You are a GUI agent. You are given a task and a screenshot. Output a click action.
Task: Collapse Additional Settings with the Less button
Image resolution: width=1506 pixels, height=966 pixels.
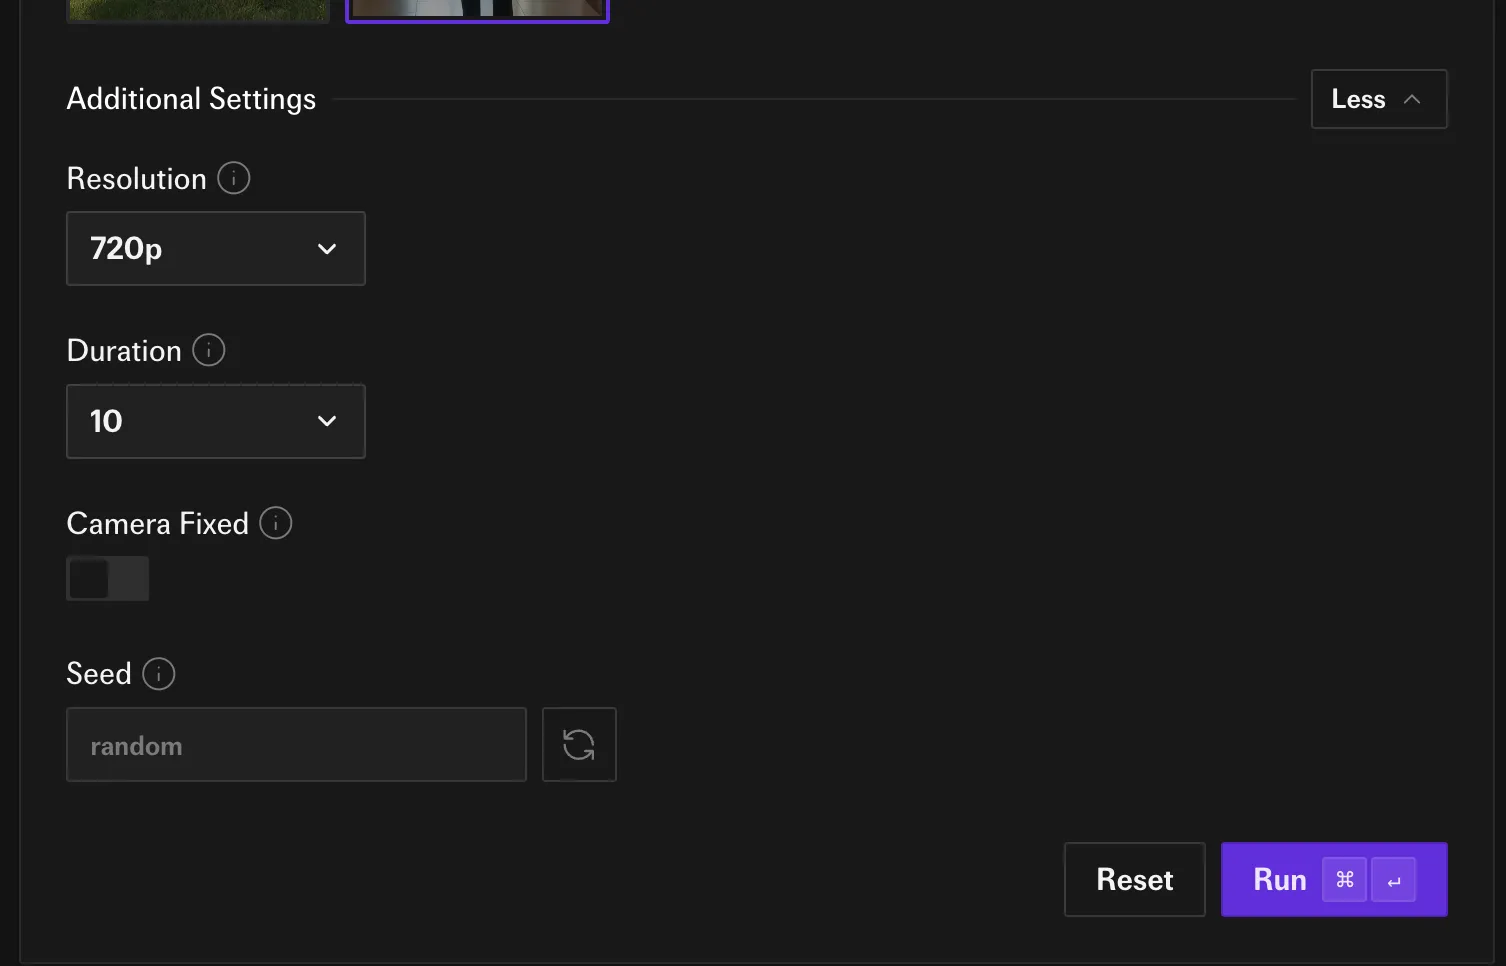[1377, 99]
